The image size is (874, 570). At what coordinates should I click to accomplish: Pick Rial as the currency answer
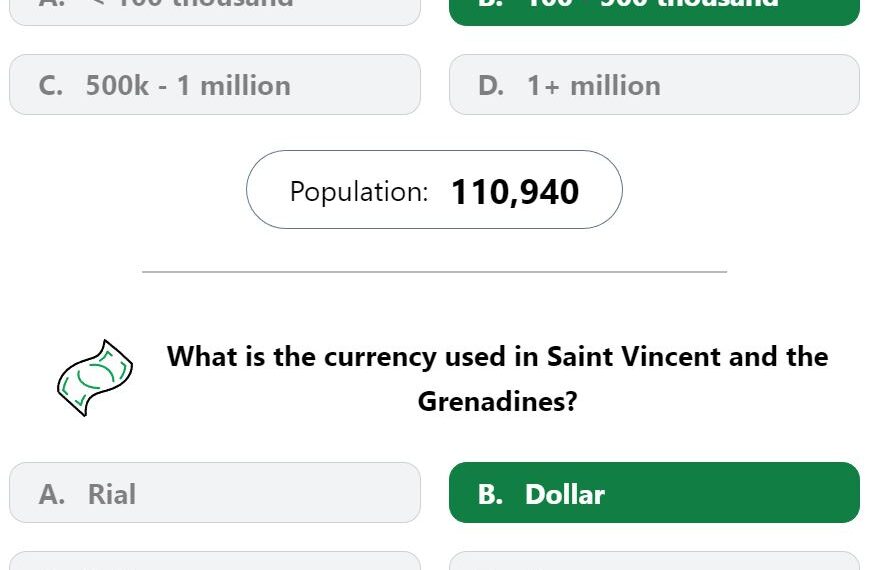[x=215, y=493]
